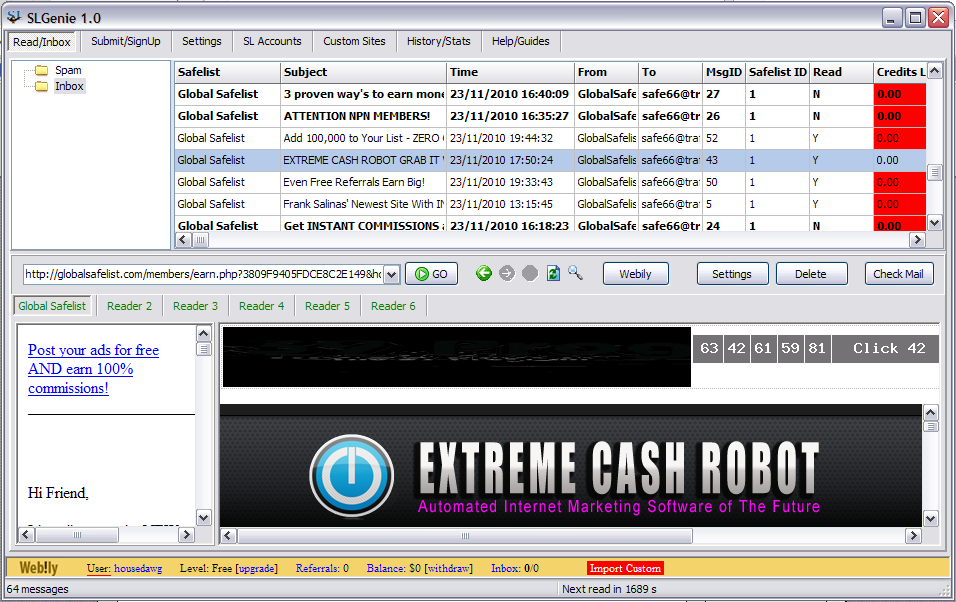Sort by the From column header
This screenshot has width=956, height=602.
pyautogui.click(x=606, y=72)
